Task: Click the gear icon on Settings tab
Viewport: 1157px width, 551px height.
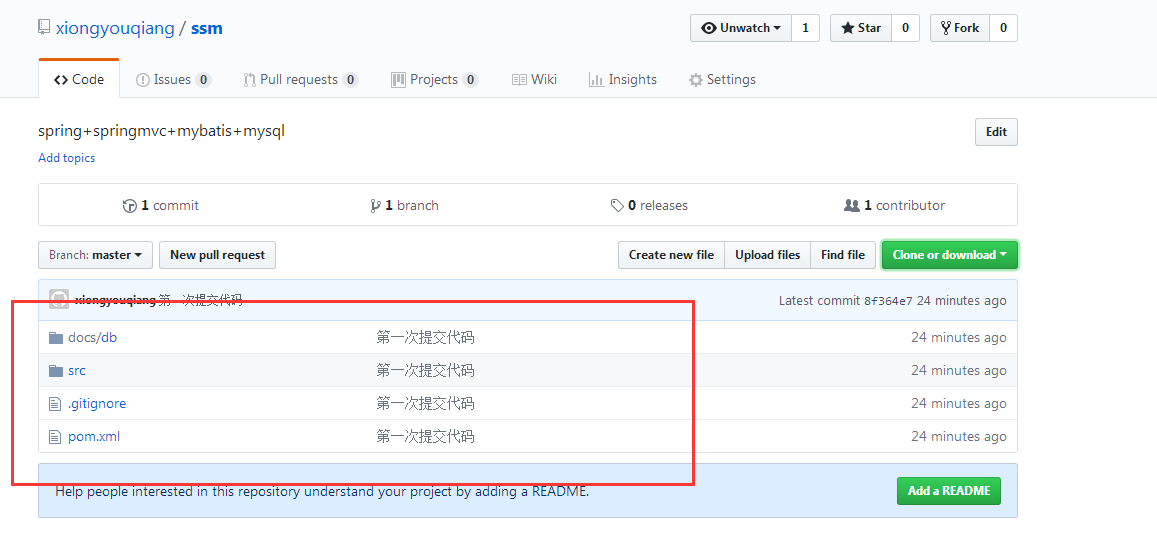Action: 696,80
